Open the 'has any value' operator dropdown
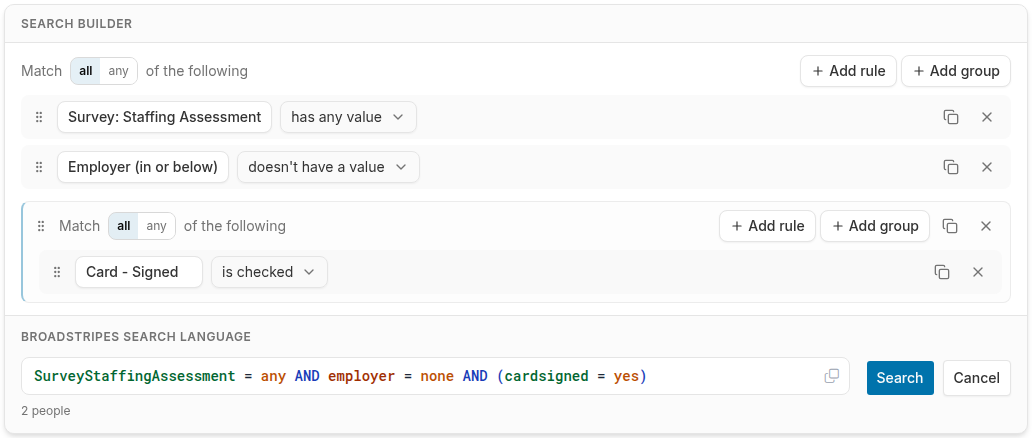Viewport: 1032px width, 438px height. (x=348, y=117)
